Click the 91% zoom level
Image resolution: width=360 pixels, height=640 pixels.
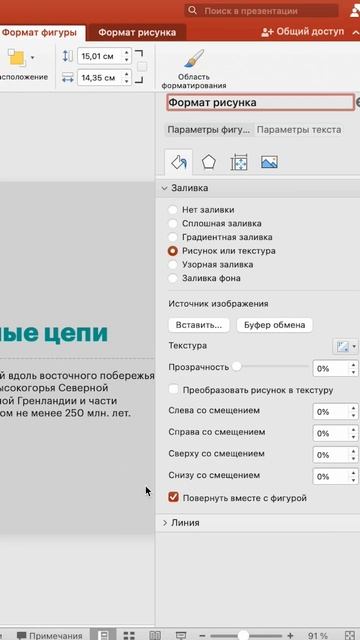(318, 636)
